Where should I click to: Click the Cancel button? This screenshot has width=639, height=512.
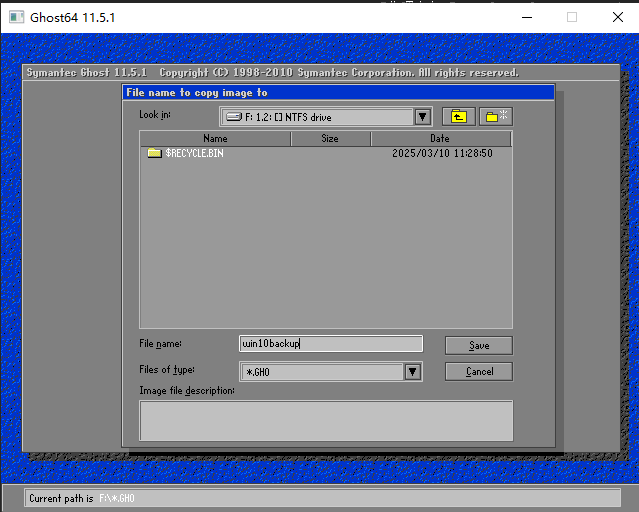coord(479,371)
